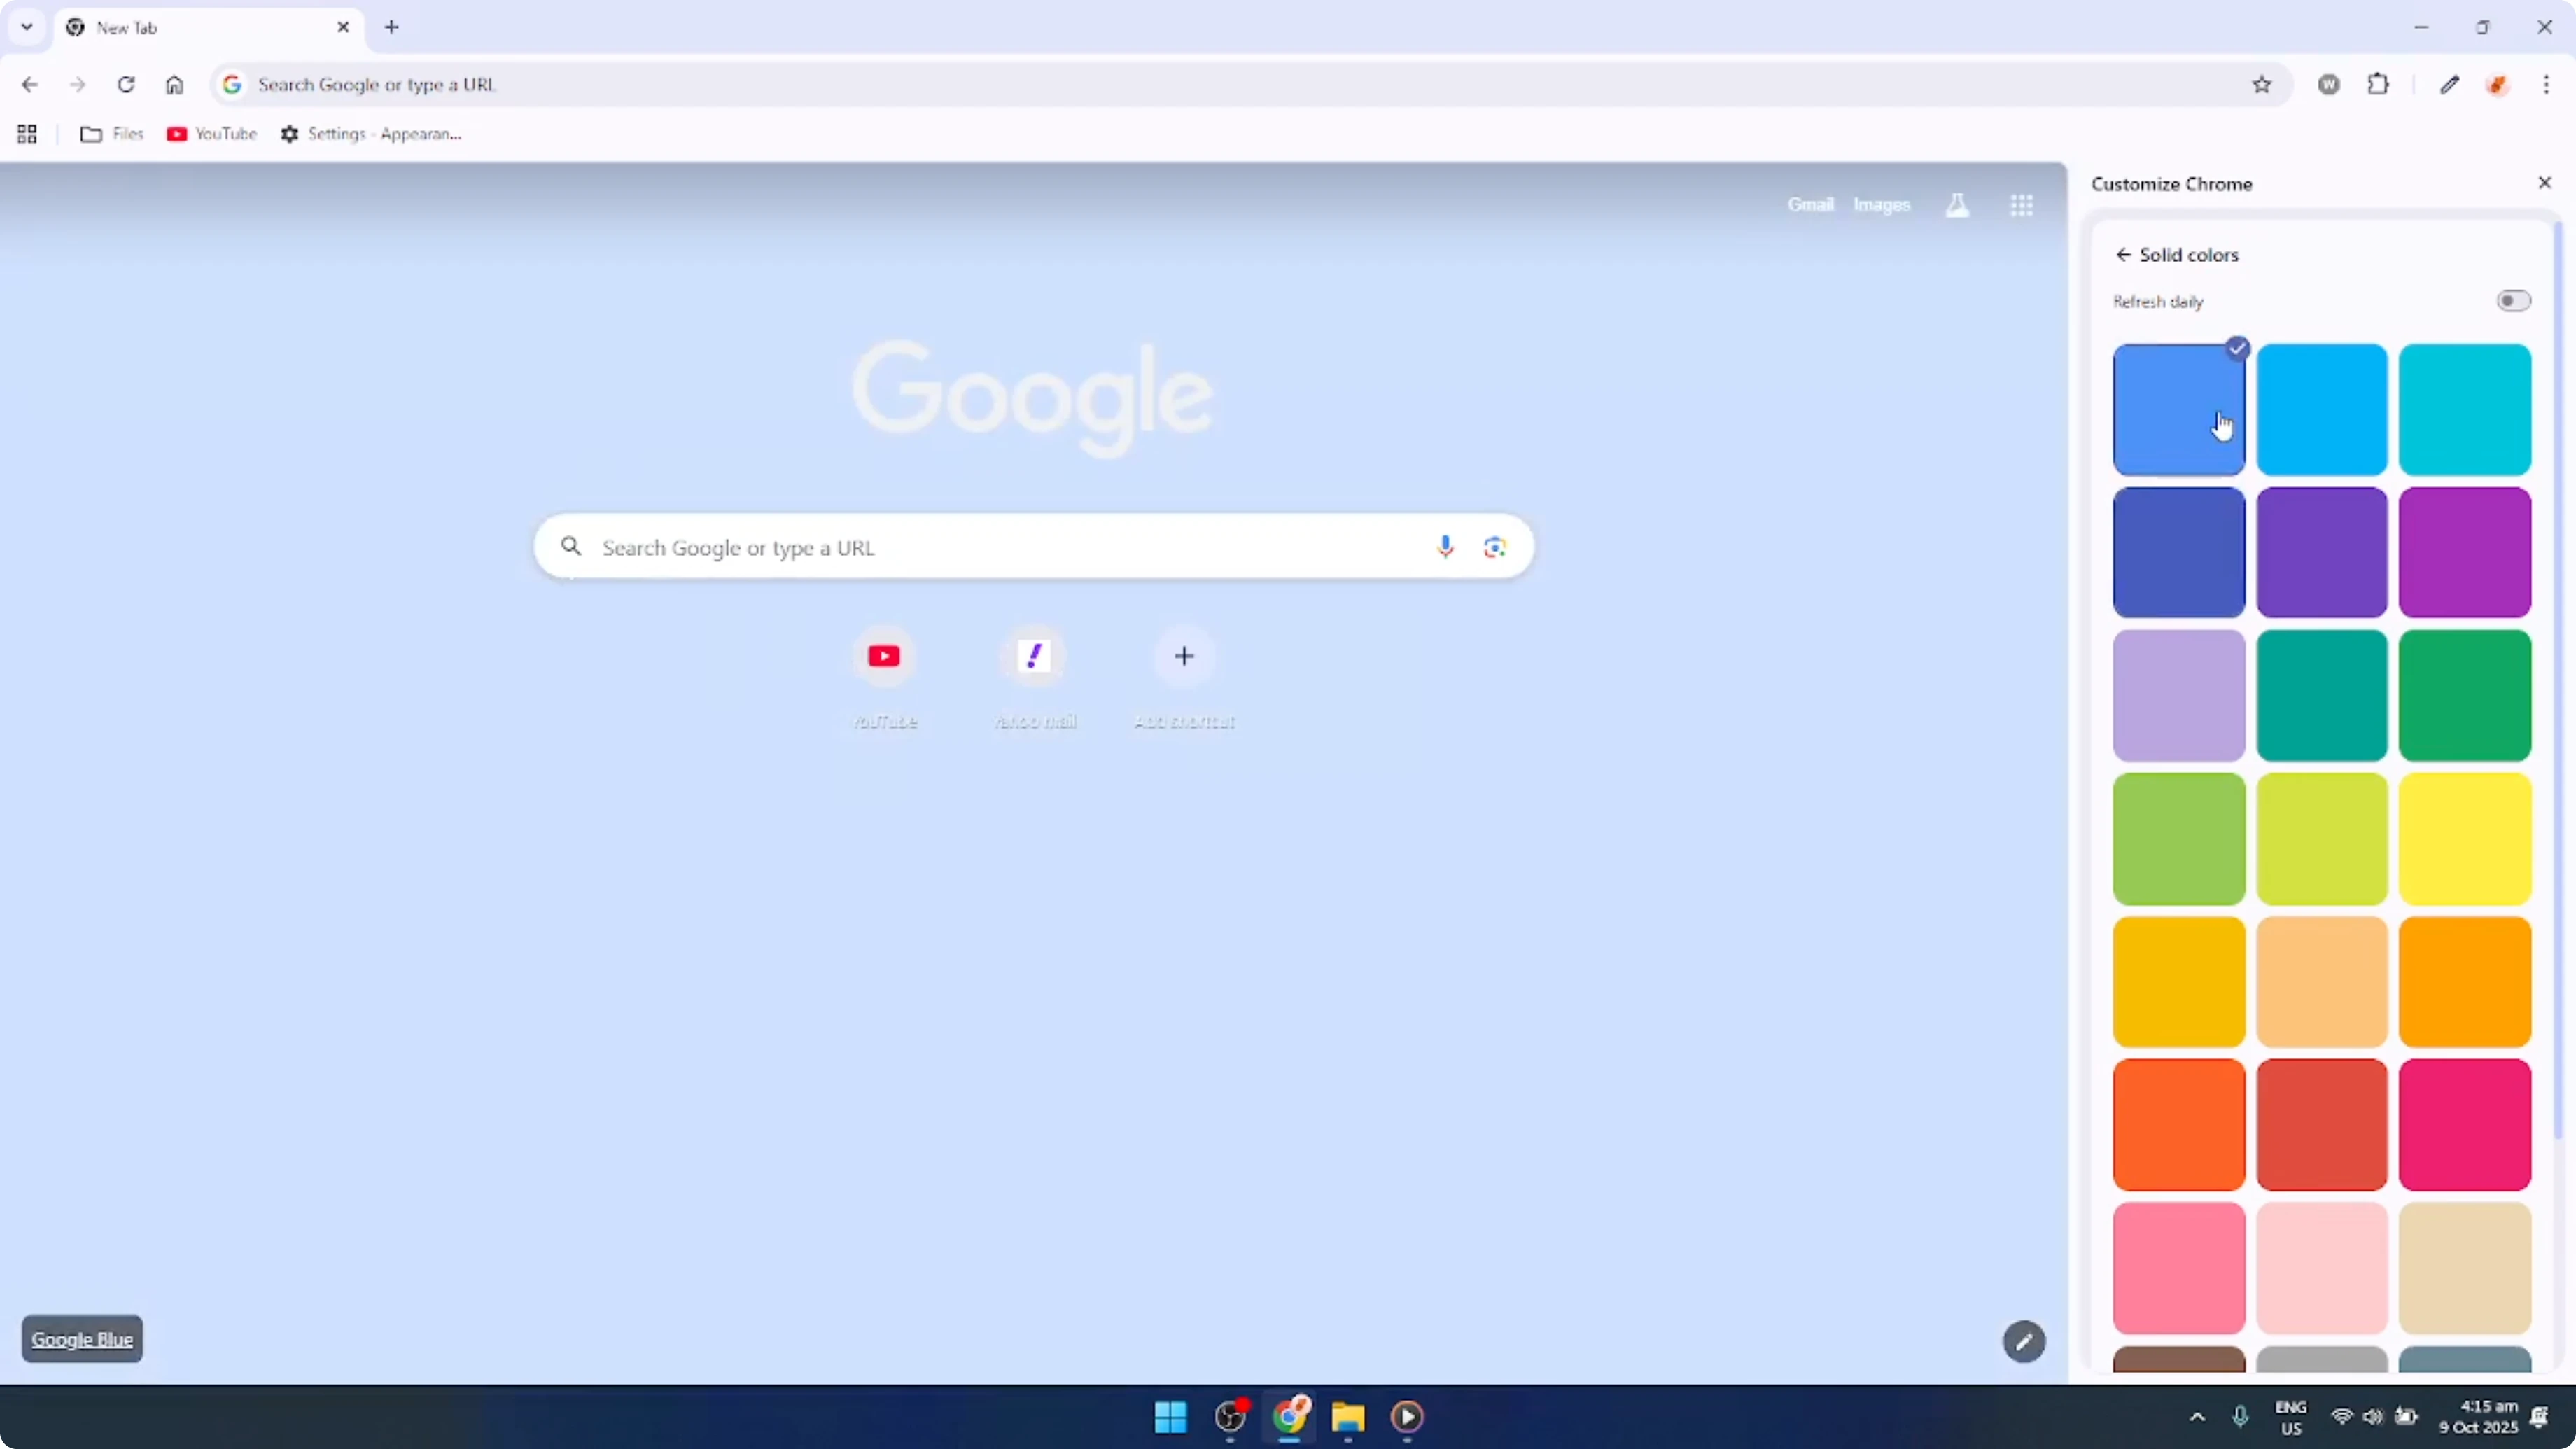Open Google Lens image search icon
Screen dimensions: 2576x1449
coord(1494,546)
